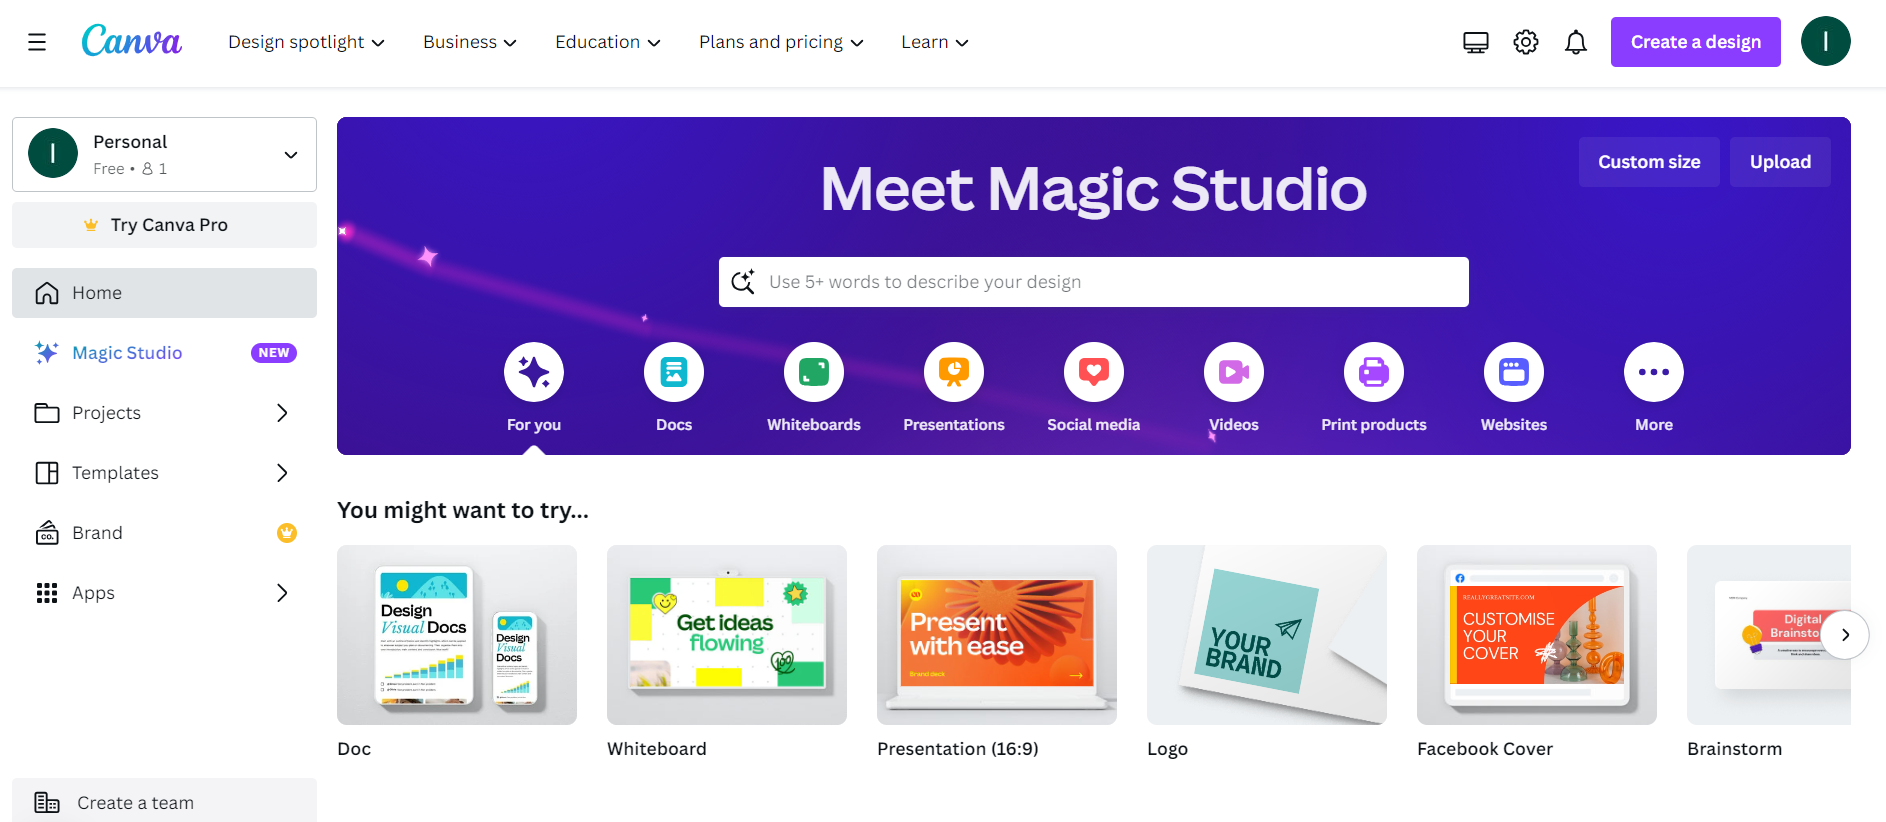Click the Canva logo
This screenshot has width=1886, height=822.
click(131, 41)
